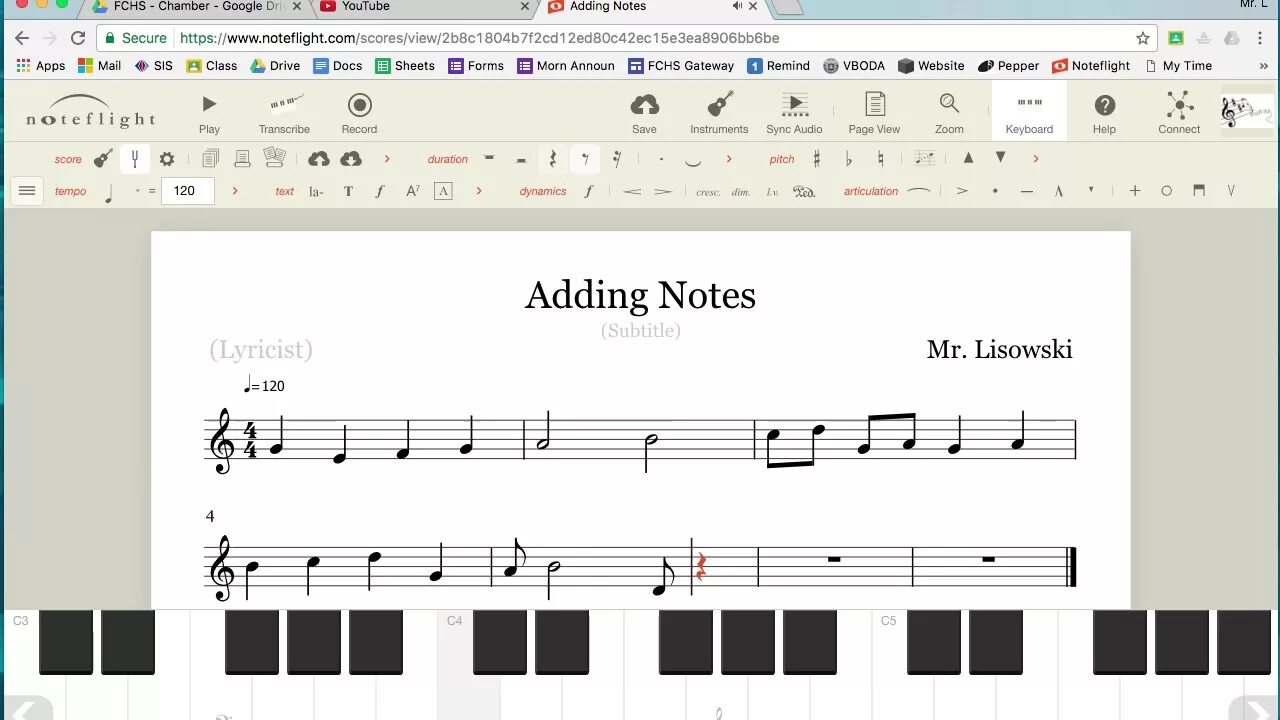Open the Help menu

pos(1104,113)
